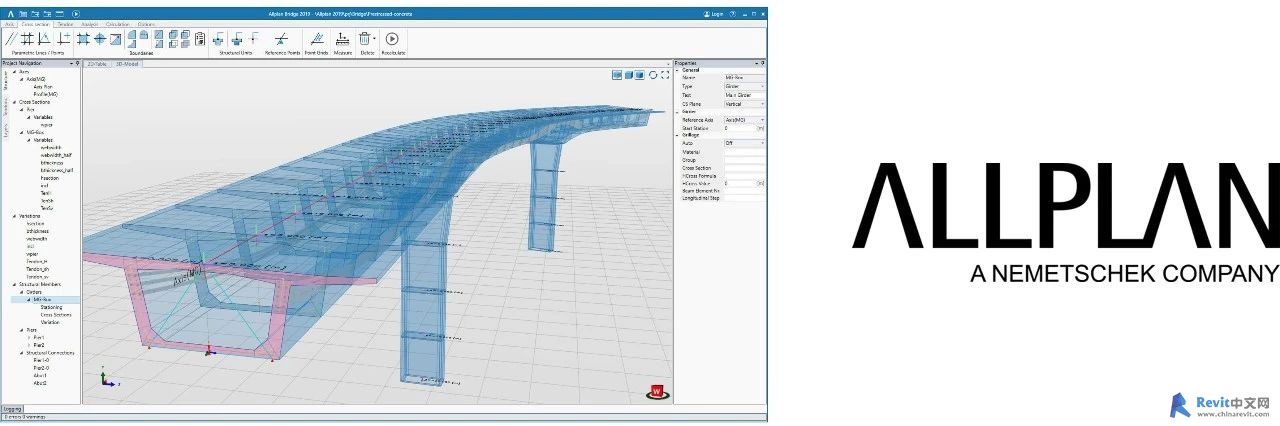1280x426 pixels.
Task: Select the Variations node in the tree
Action: pos(30,216)
